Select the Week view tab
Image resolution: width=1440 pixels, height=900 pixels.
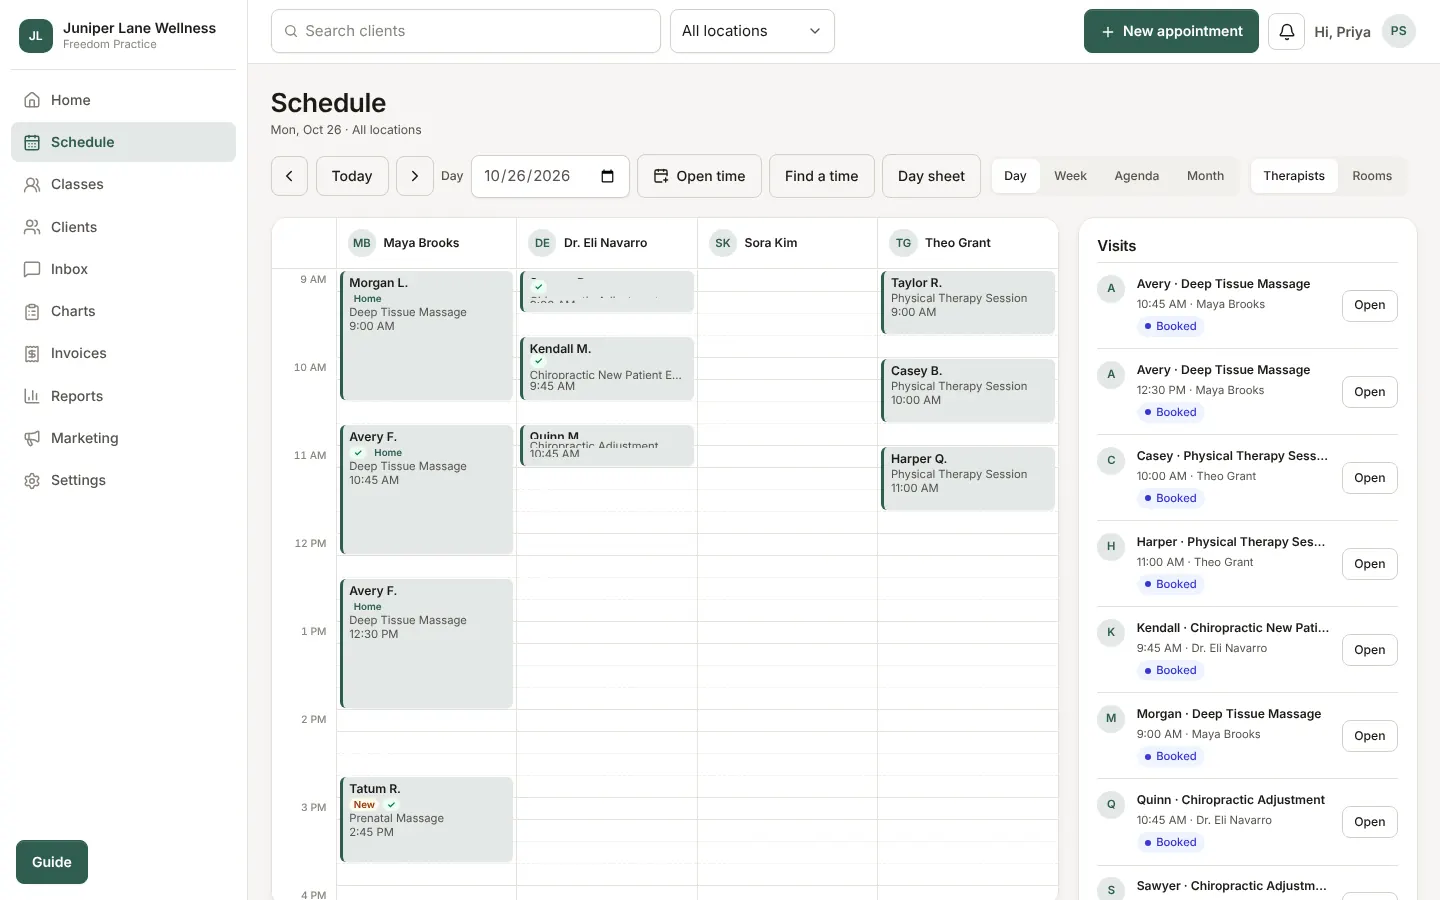(x=1070, y=176)
